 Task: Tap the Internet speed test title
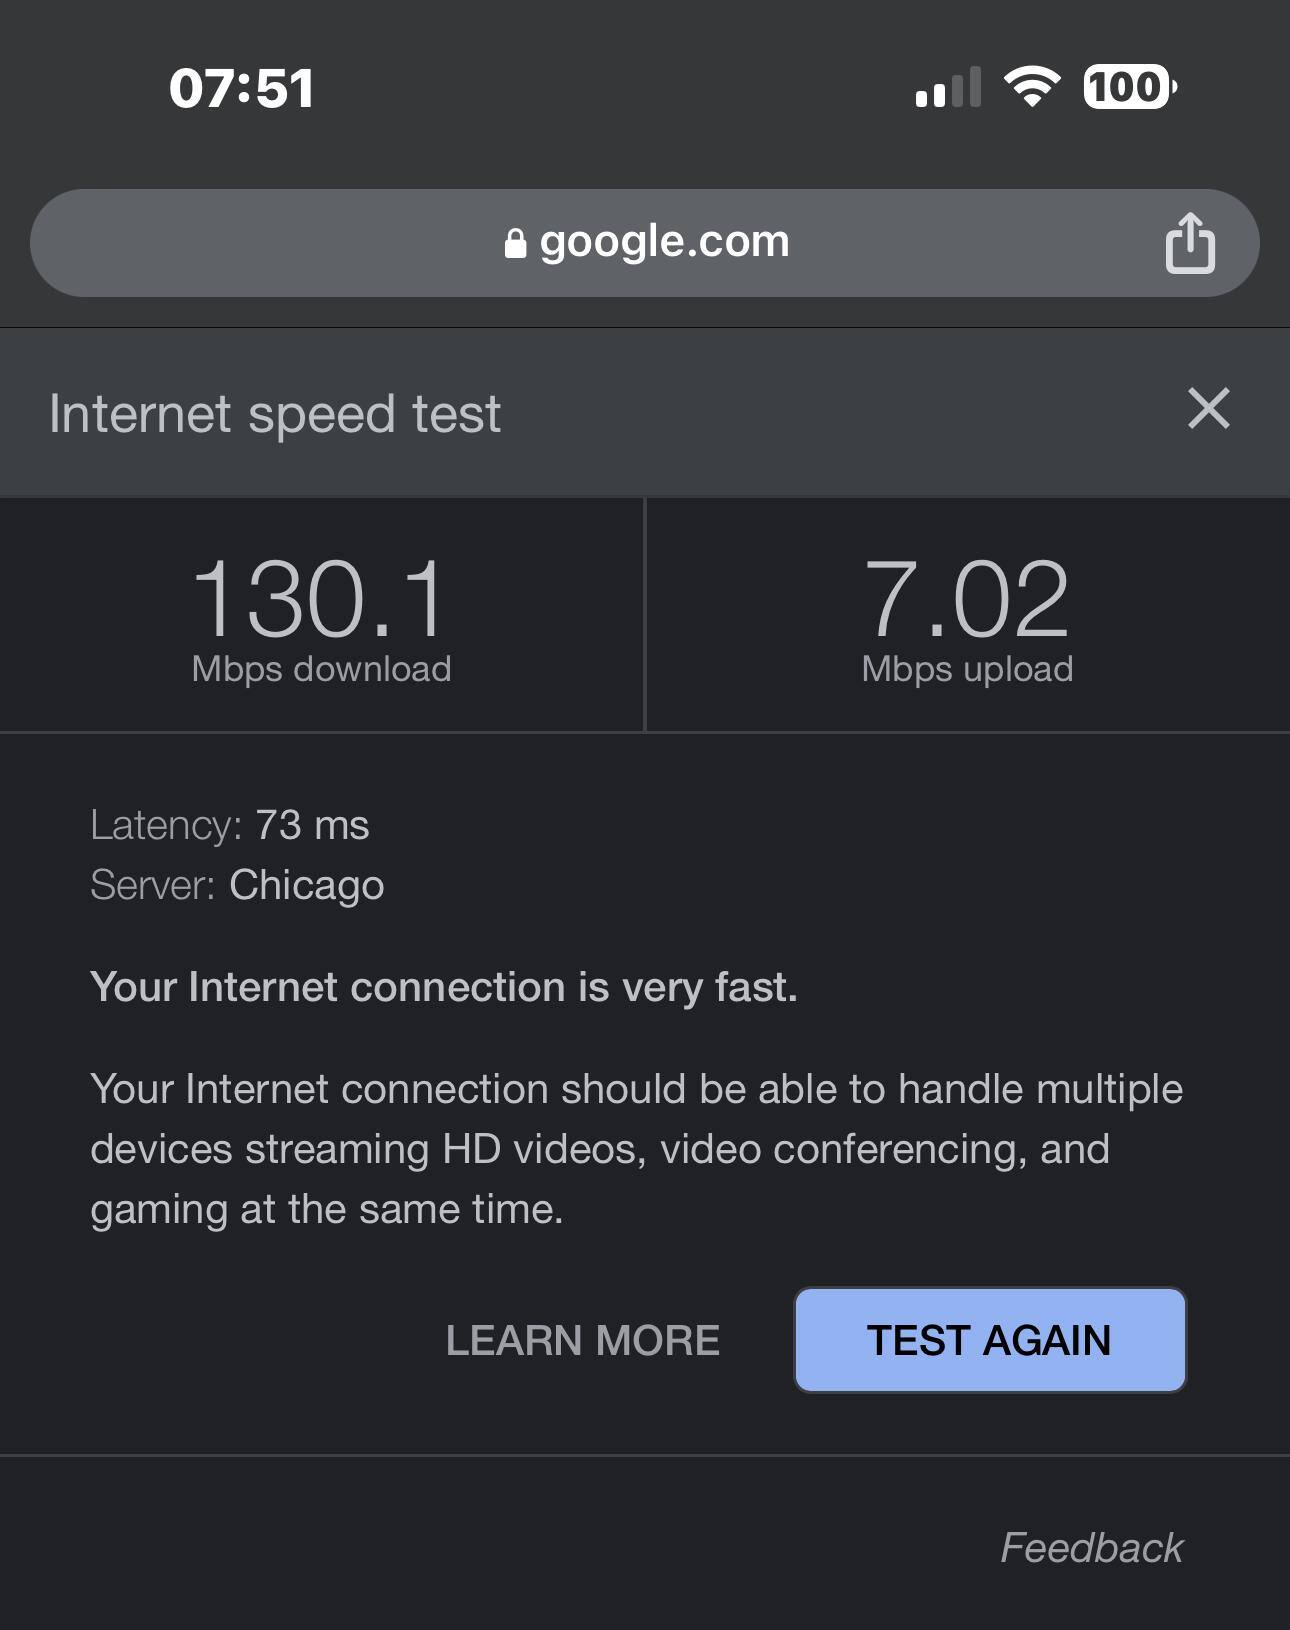(x=275, y=414)
